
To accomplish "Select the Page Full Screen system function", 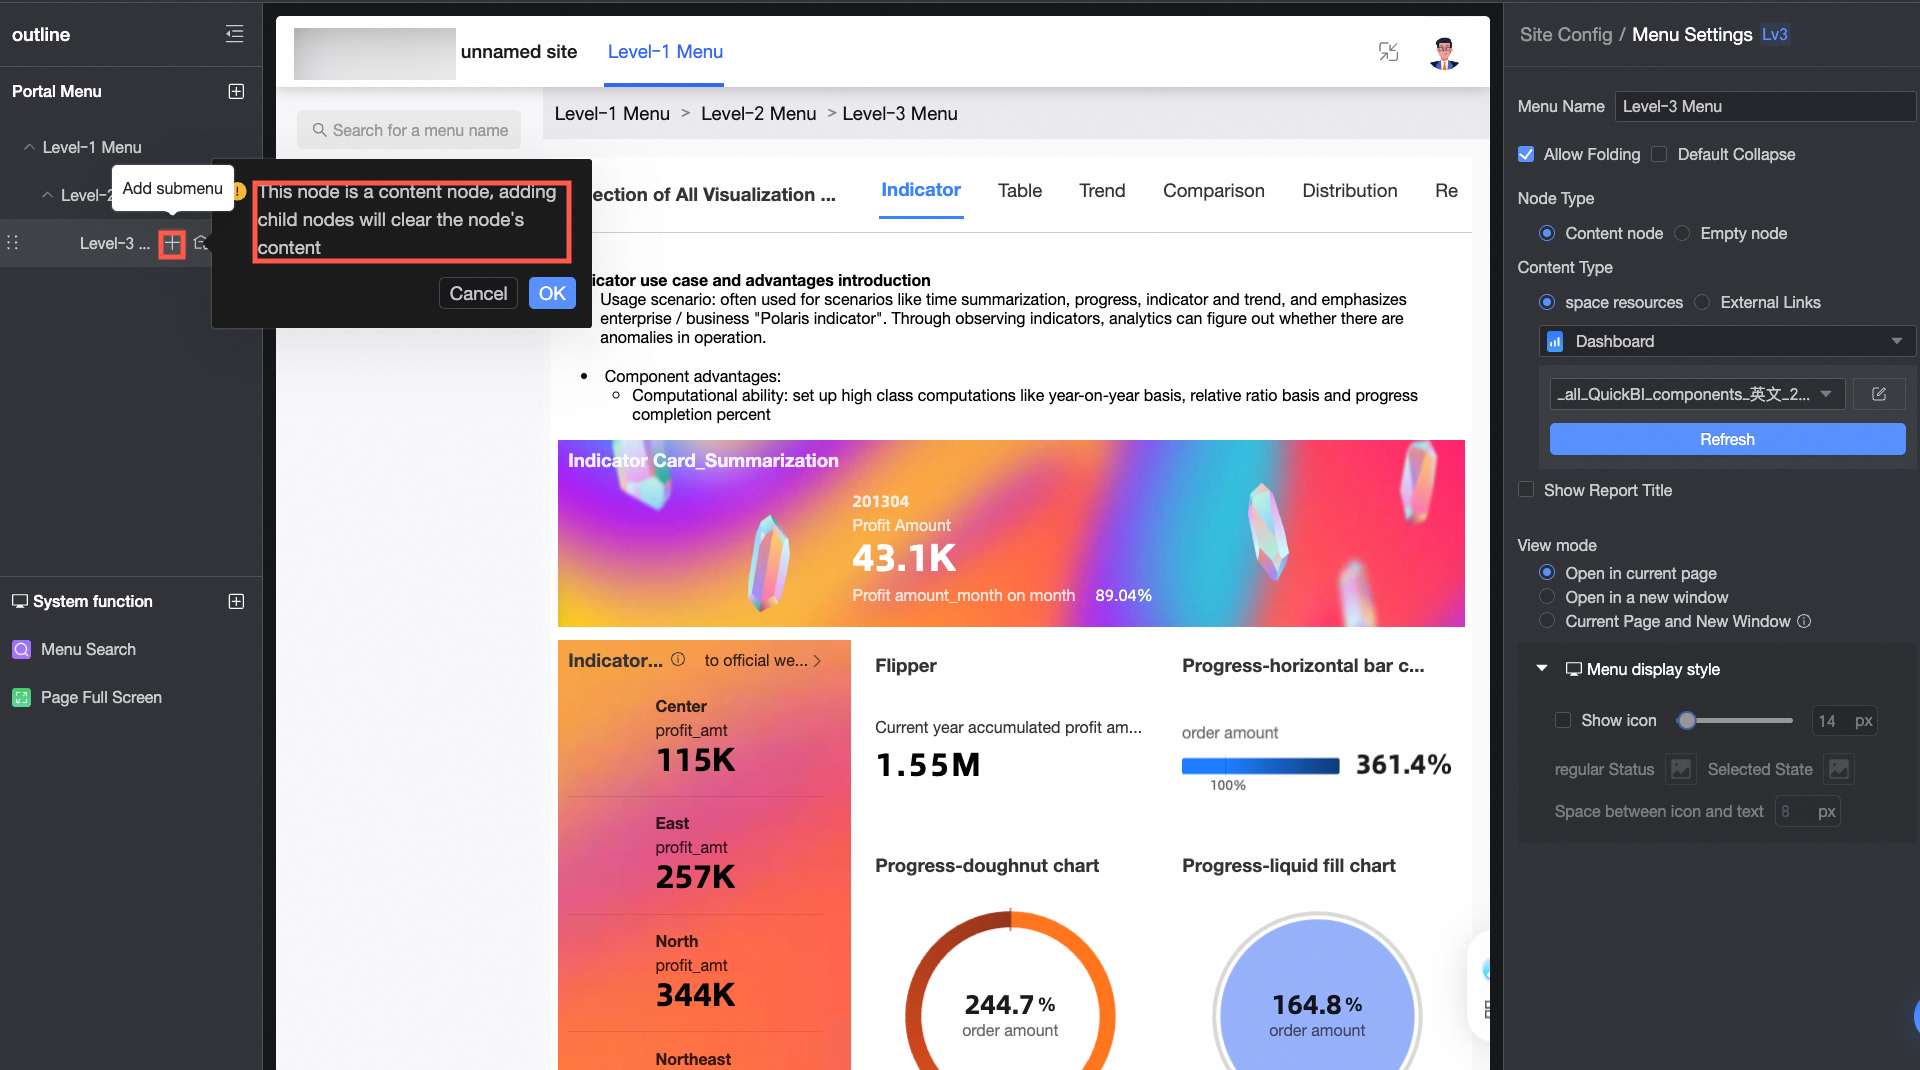I will pyautogui.click(x=101, y=697).
